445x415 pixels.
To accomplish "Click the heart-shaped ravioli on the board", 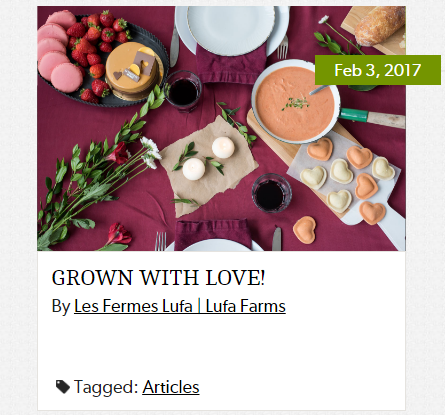I will tap(347, 177).
